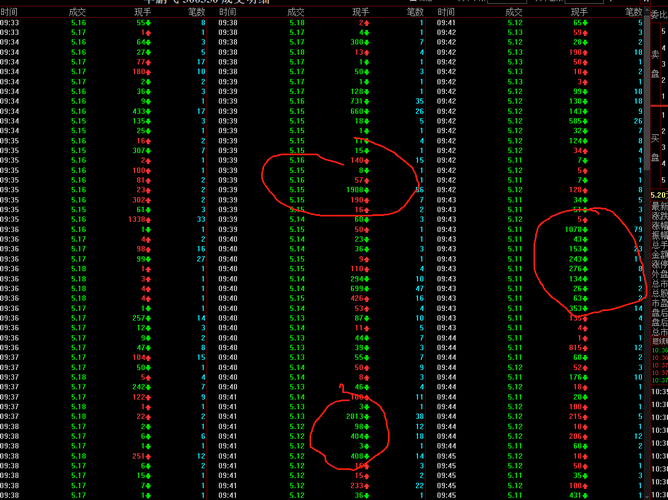Select the 180 volume trade at 09:34
Viewport: 668px width, 500px height.
pyautogui.click(x=142, y=72)
